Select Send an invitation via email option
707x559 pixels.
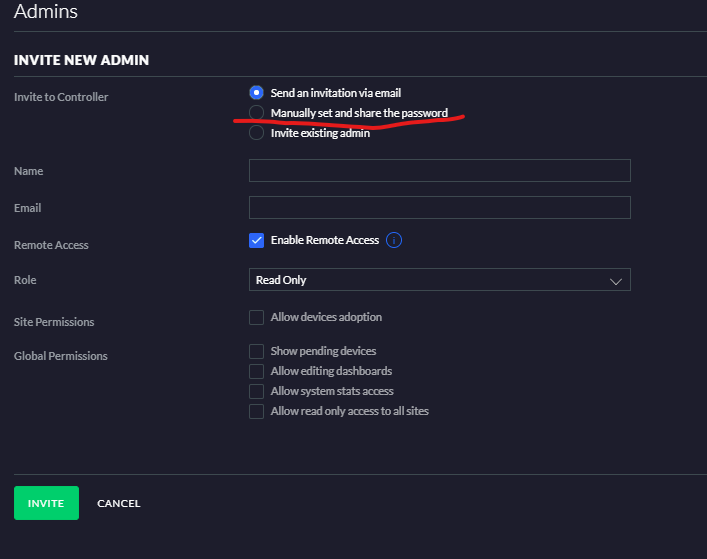(x=257, y=92)
